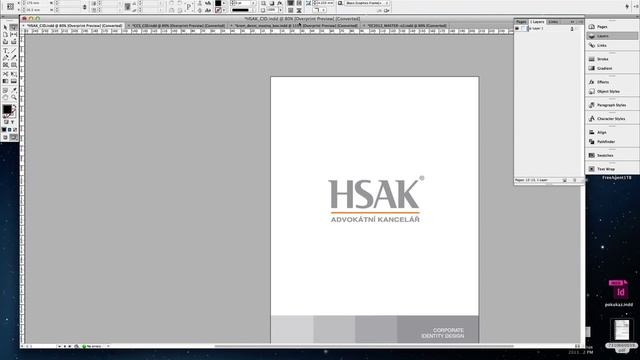Toggle the lock box of Layer 1
The image size is (640, 360).
click(524, 29)
